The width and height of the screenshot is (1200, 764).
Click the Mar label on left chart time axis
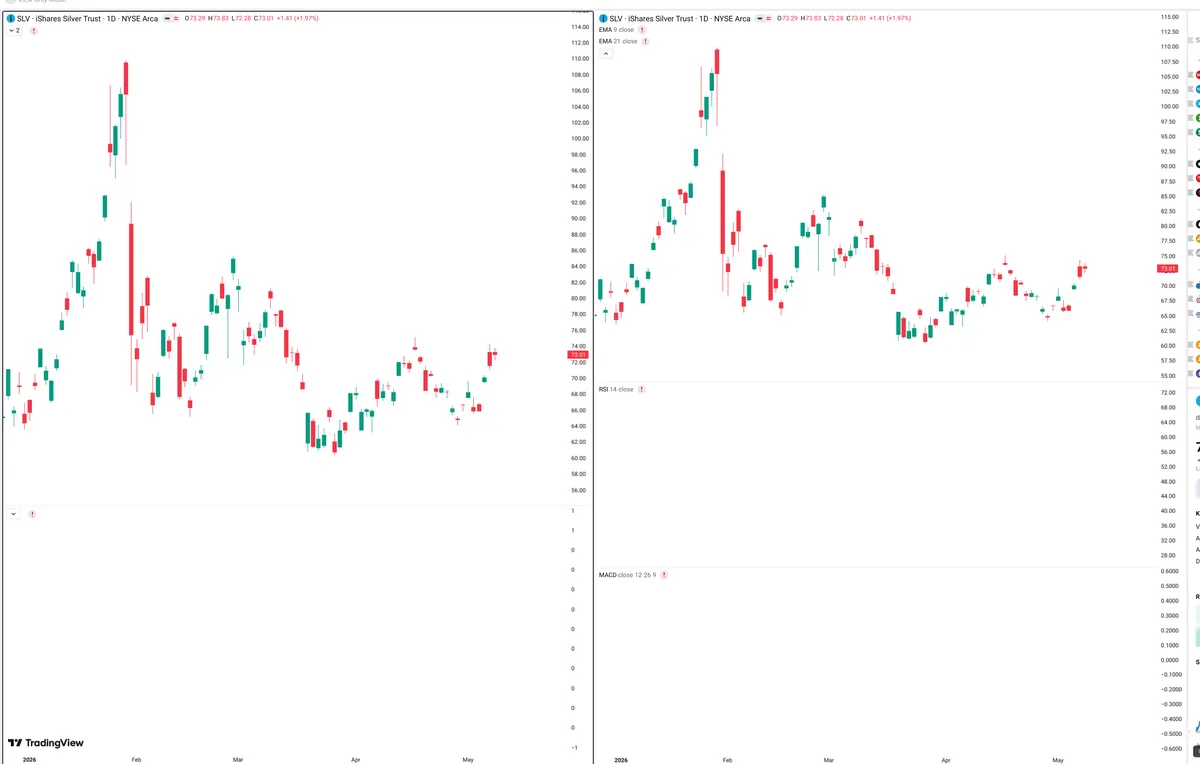coord(237,760)
